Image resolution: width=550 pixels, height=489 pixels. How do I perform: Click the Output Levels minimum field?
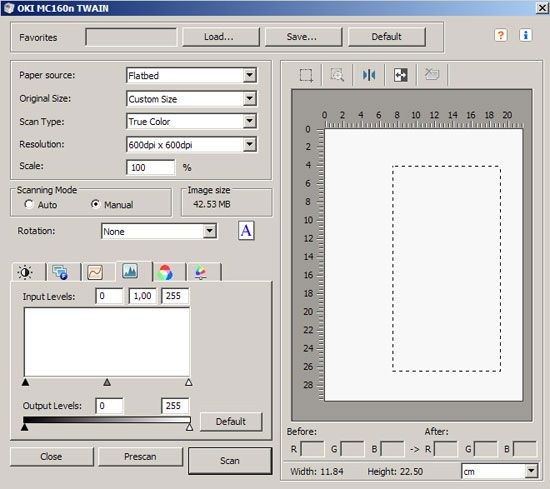109,406
